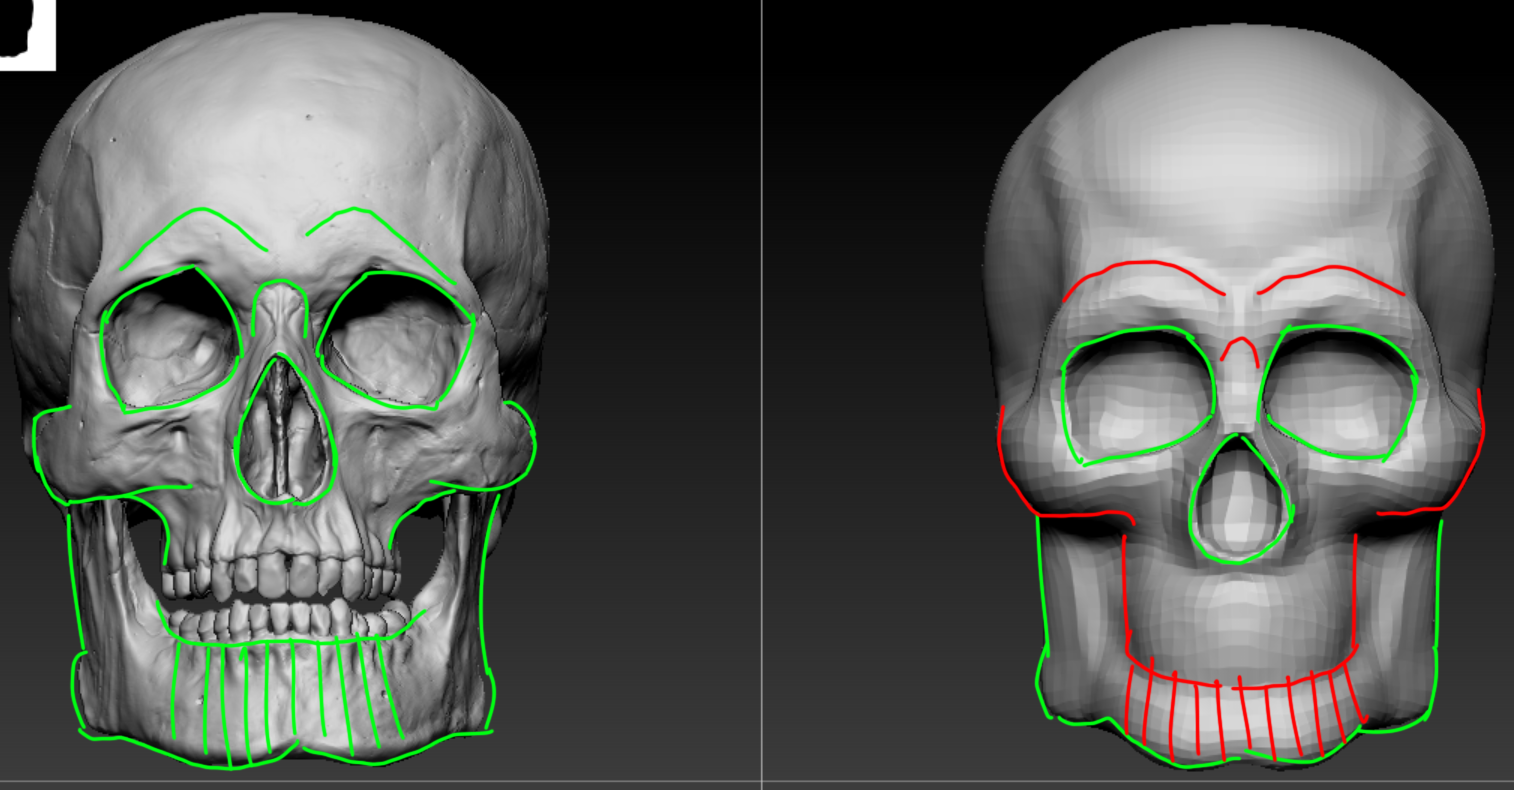Open the white silhouette thumbnail in top-left corner
The image size is (1514, 790).
click(27, 35)
